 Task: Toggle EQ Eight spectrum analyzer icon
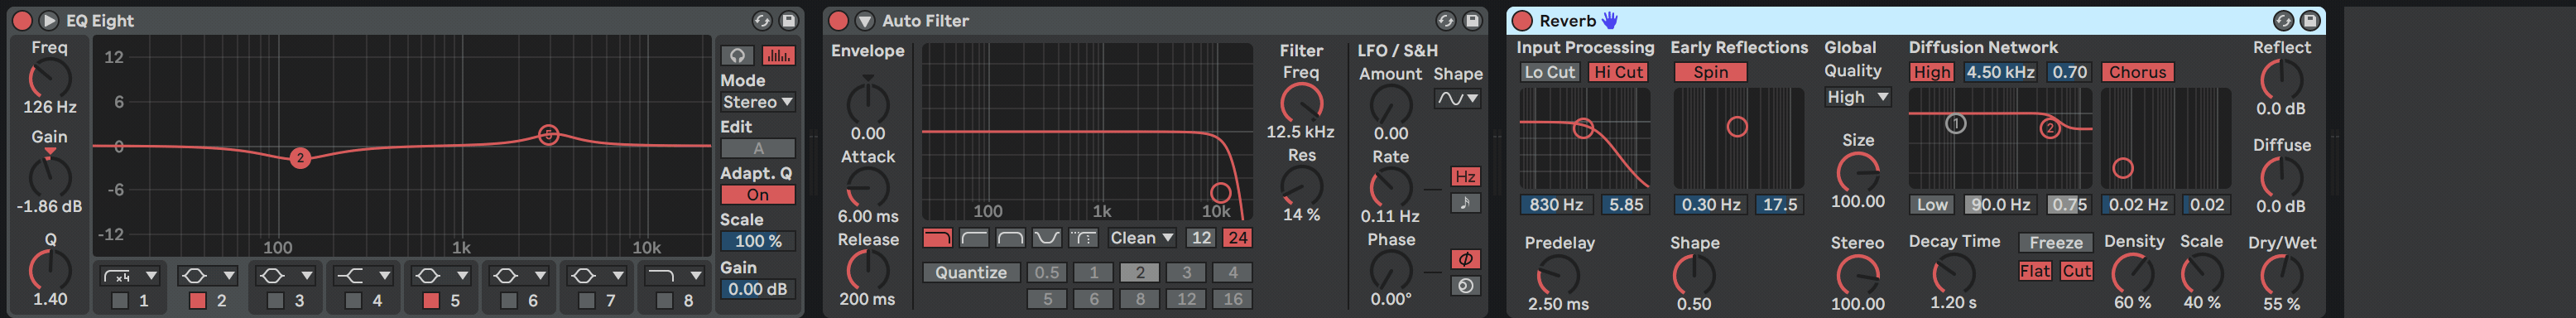779,56
